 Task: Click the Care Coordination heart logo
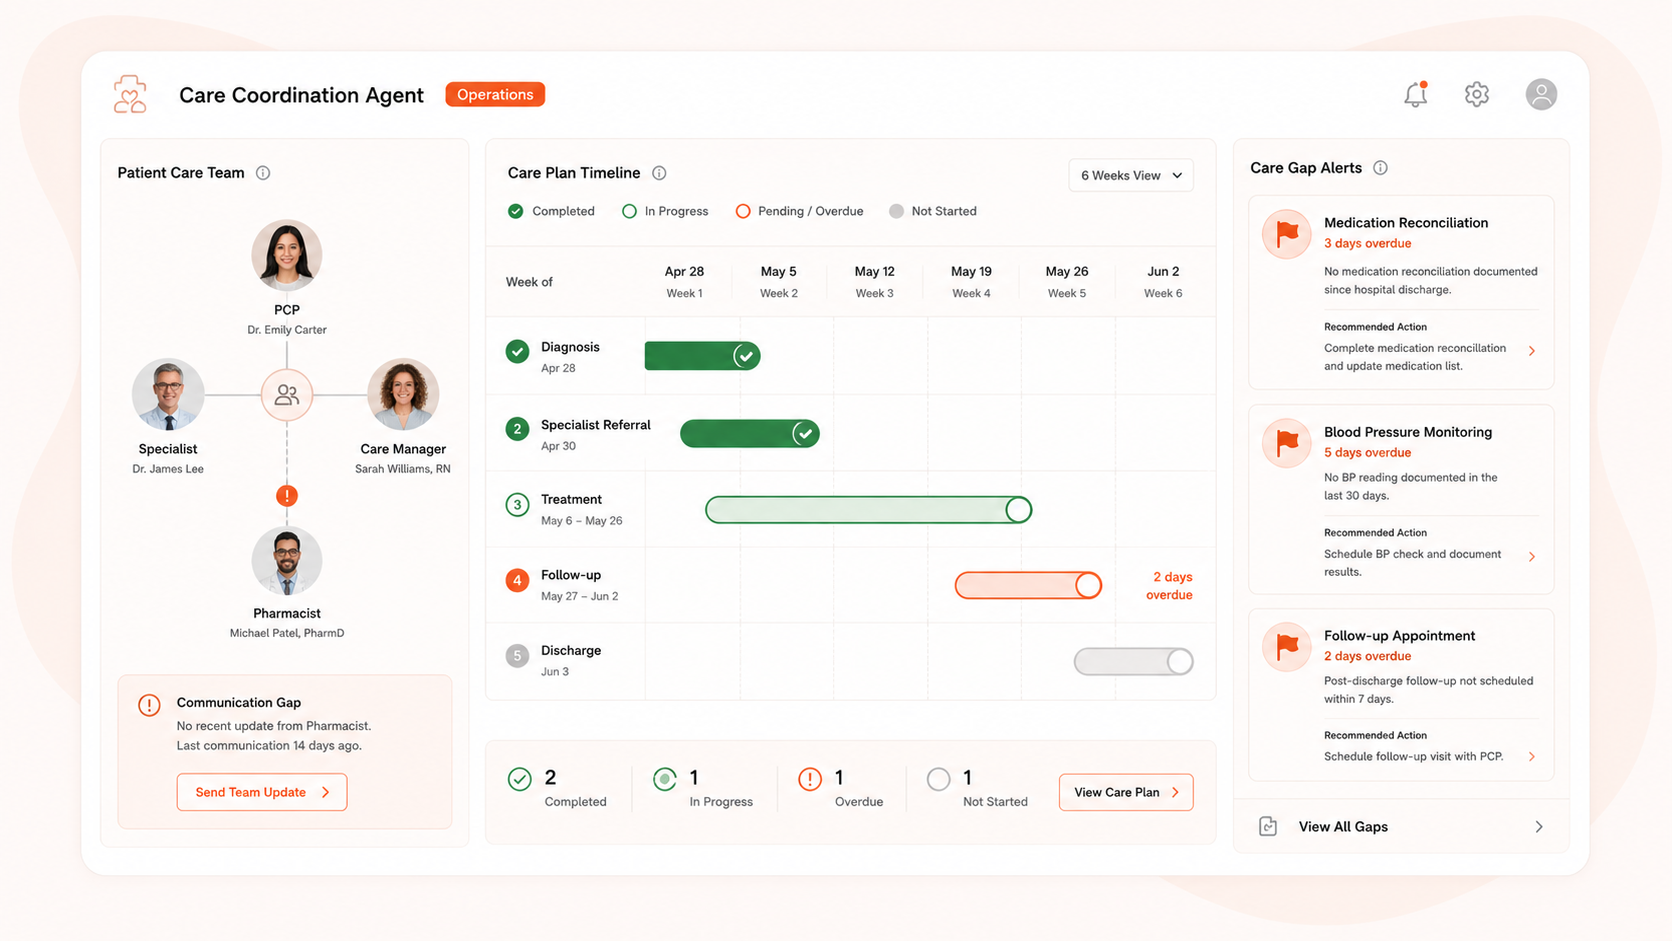tap(130, 94)
